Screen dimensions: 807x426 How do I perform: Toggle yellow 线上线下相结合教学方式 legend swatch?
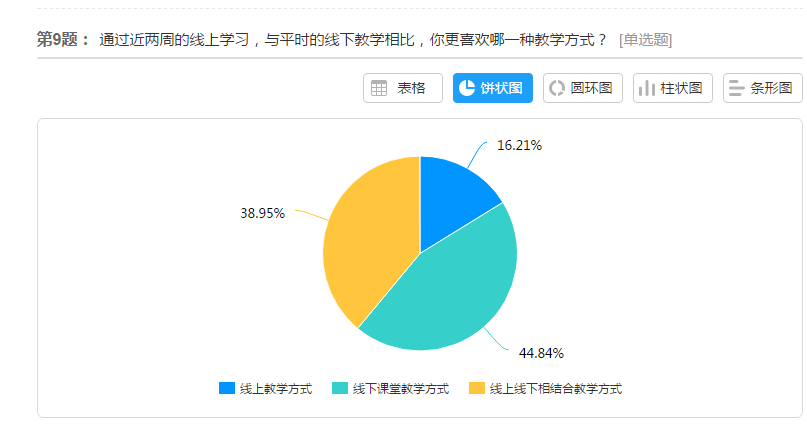coord(477,388)
